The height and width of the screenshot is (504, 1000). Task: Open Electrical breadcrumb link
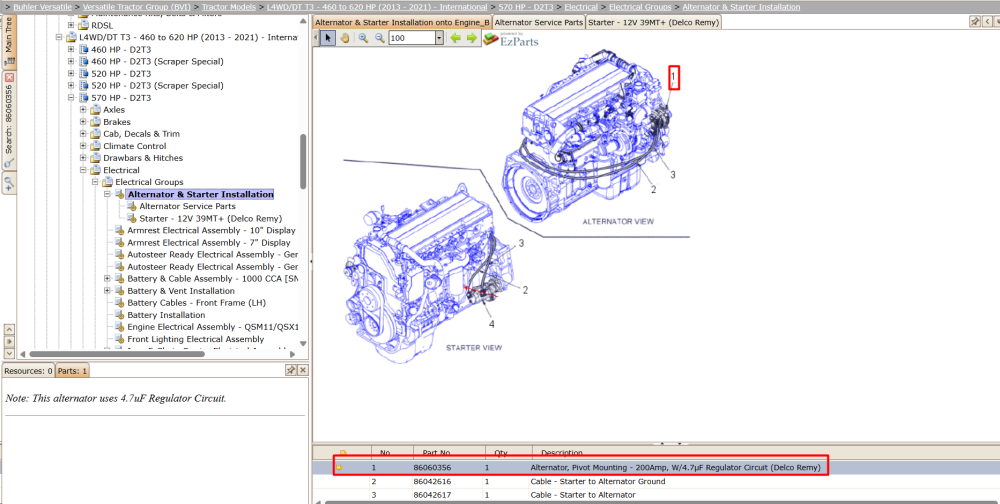[581, 6]
